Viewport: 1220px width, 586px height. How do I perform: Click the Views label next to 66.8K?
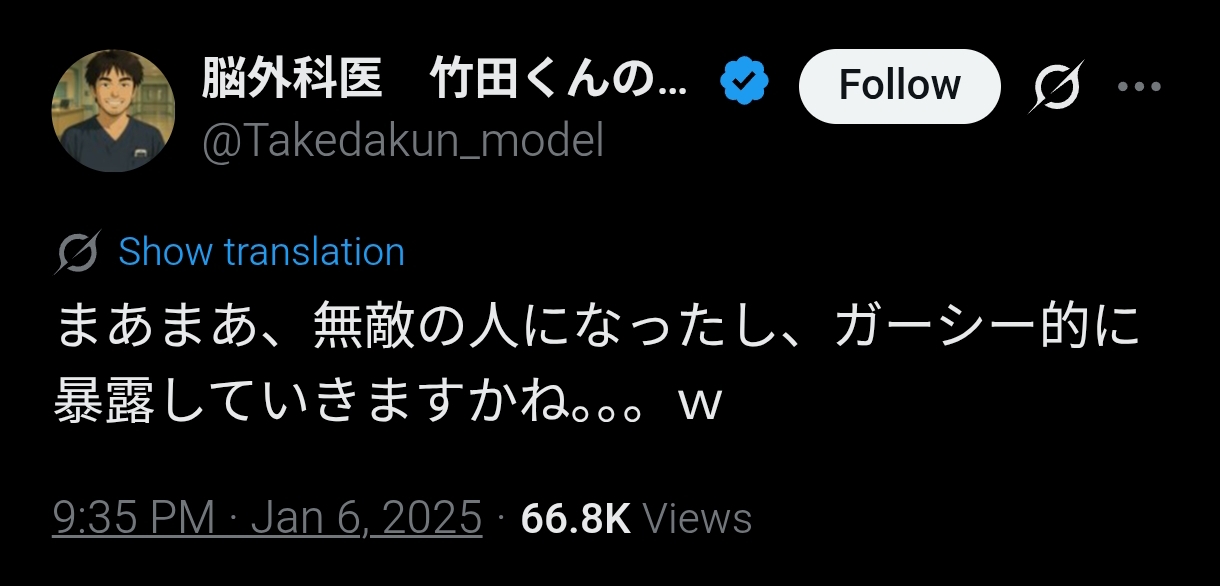[x=697, y=519]
